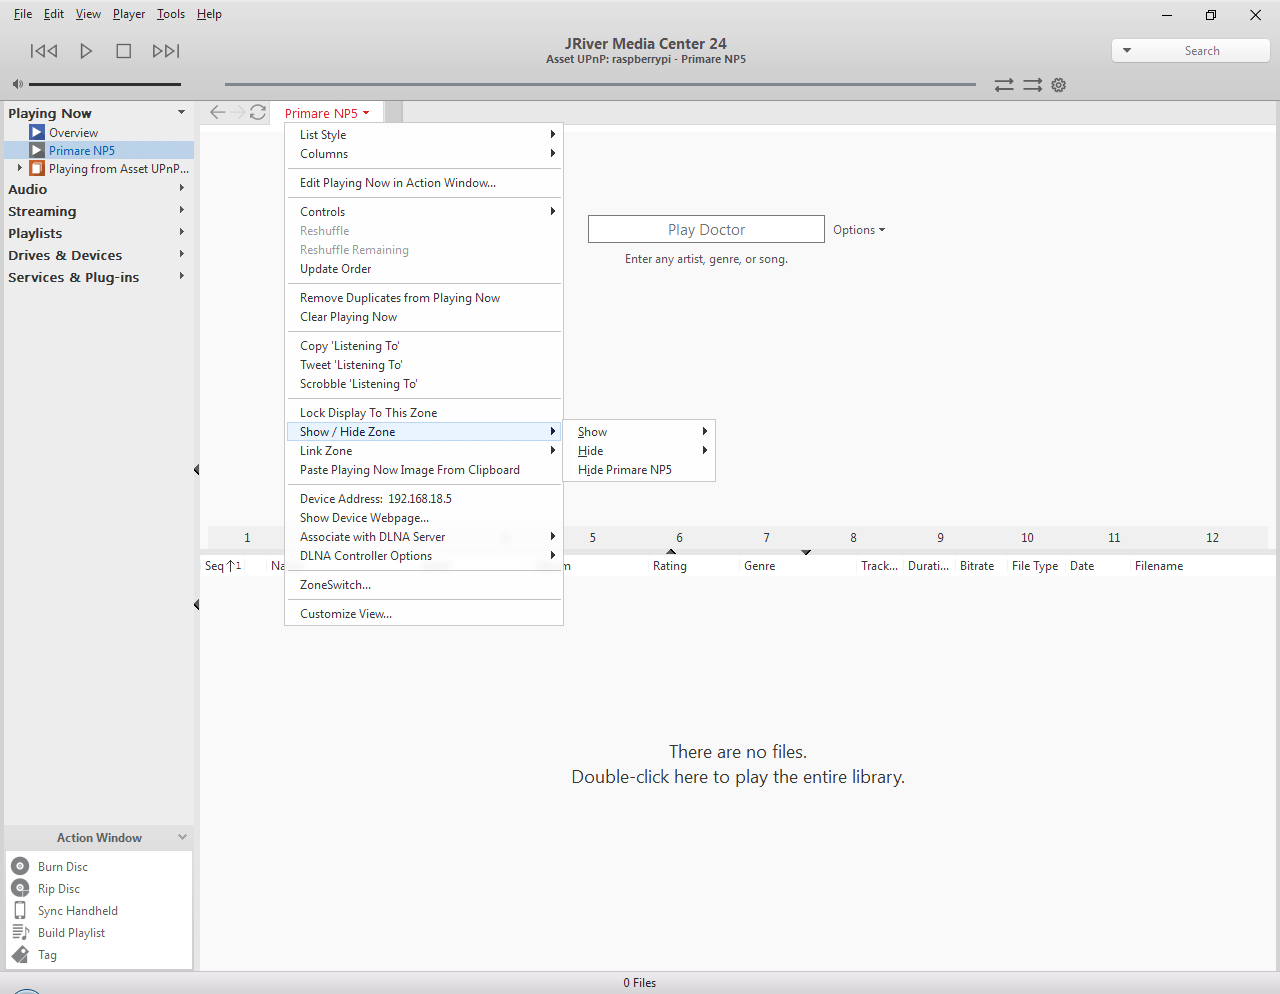Open DLNA Controller Options submenu
Image resolution: width=1280 pixels, height=994 pixels.
pyautogui.click(x=424, y=555)
